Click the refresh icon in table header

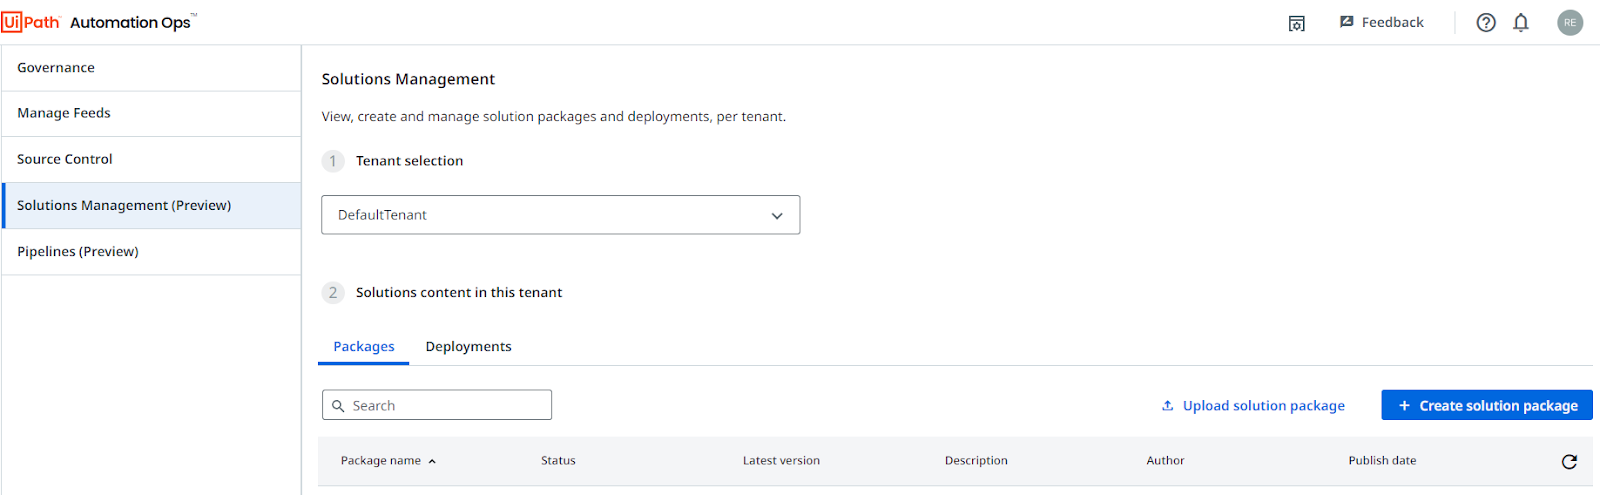pos(1569,461)
